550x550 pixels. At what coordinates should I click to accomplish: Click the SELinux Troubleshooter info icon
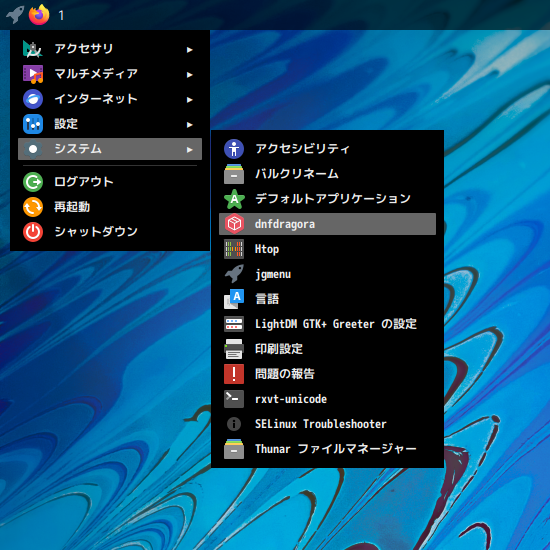pyautogui.click(x=234, y=424)
